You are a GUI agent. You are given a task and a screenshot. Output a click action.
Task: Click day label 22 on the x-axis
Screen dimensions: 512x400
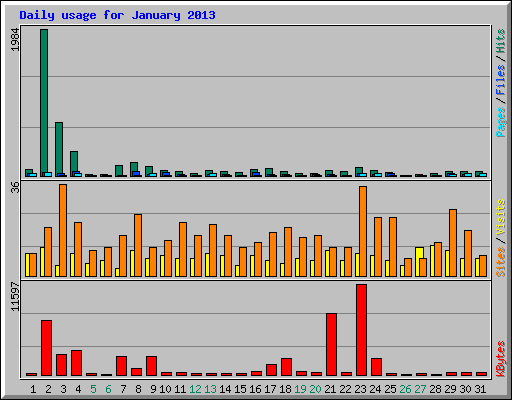click(x=345, y=389)
